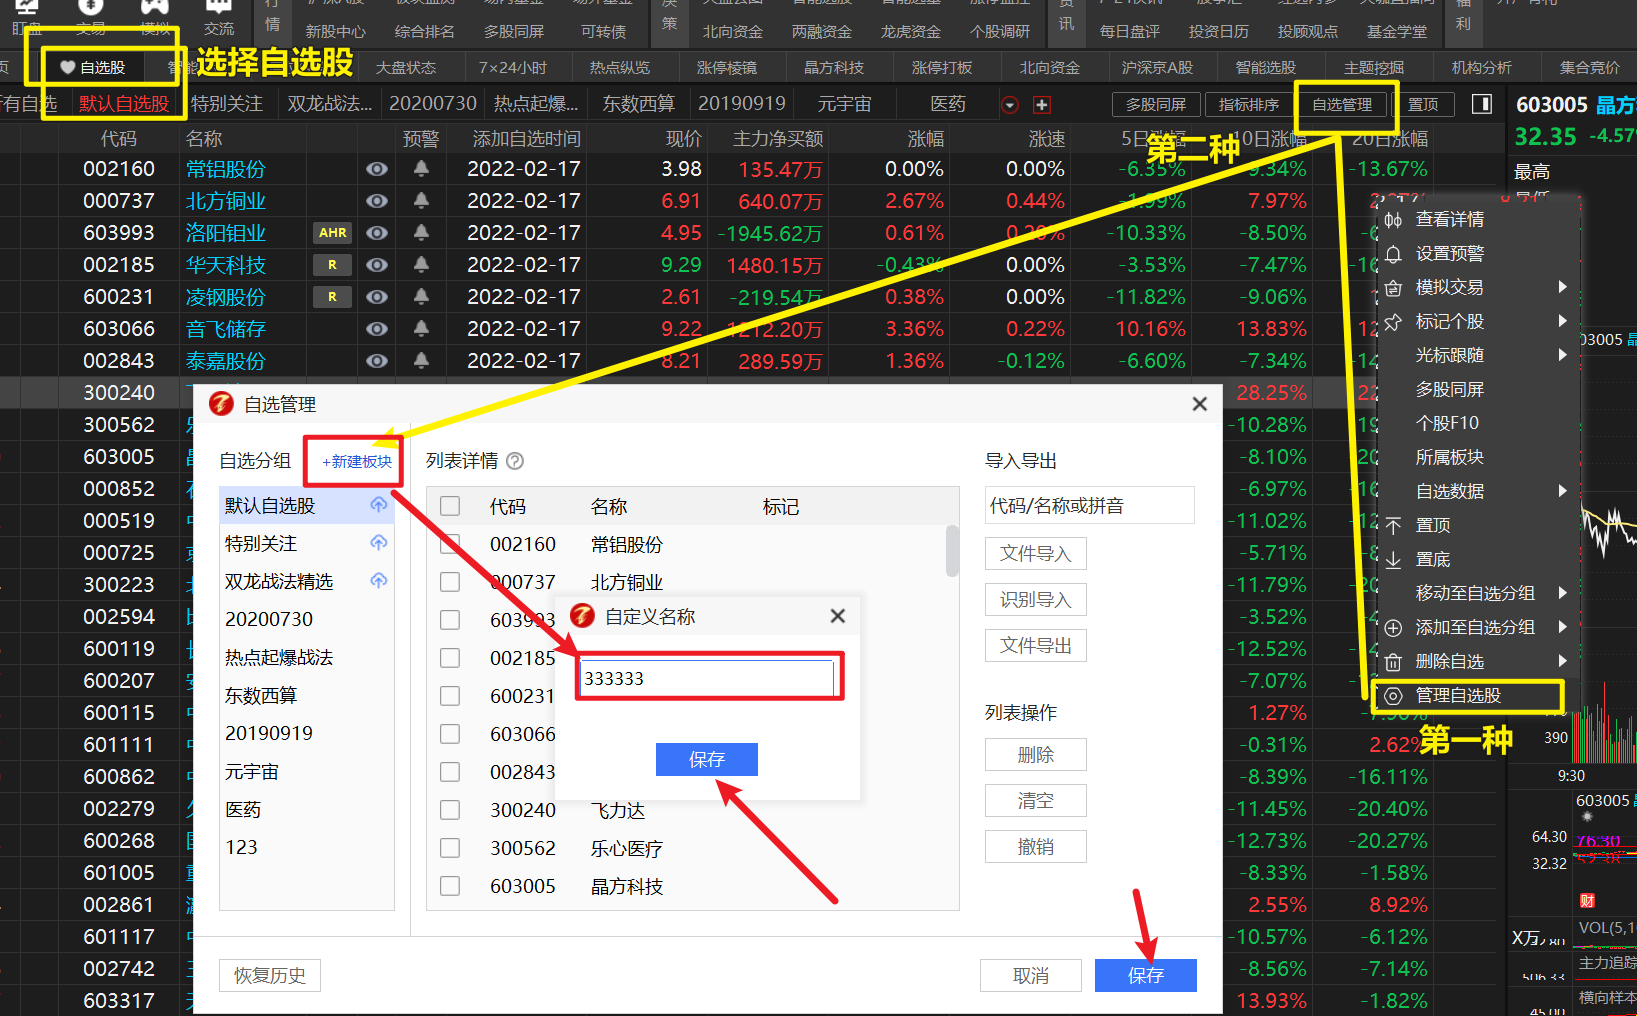Toggle the eye icon for 常铝股份
The height and width of the screenshot is (1016, 1637).
pos(376,169)
